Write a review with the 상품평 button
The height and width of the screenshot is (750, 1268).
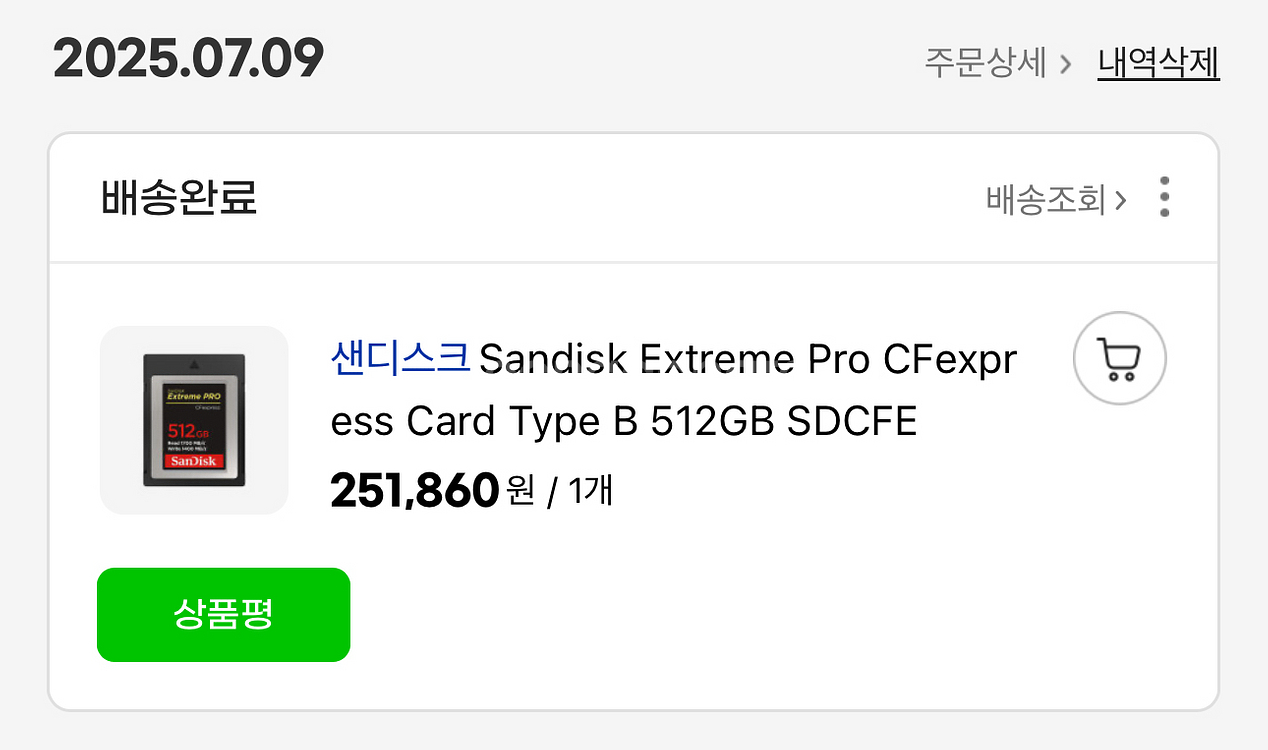[x=223, y=614]
